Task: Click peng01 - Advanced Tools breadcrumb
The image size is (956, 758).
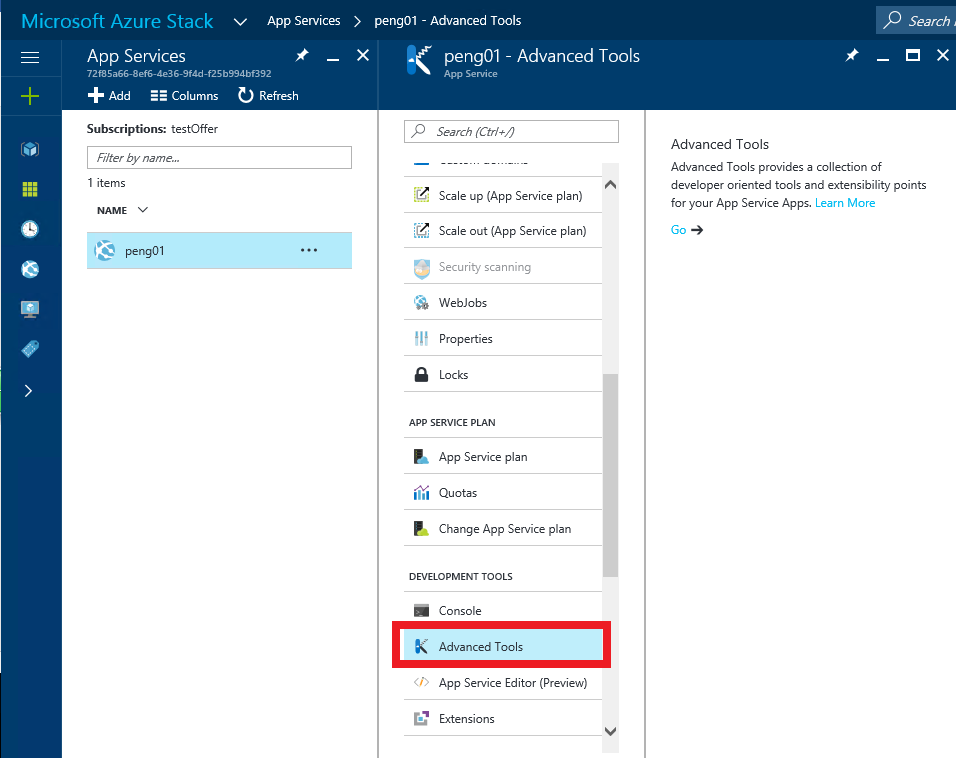Action: click(448, 21)
